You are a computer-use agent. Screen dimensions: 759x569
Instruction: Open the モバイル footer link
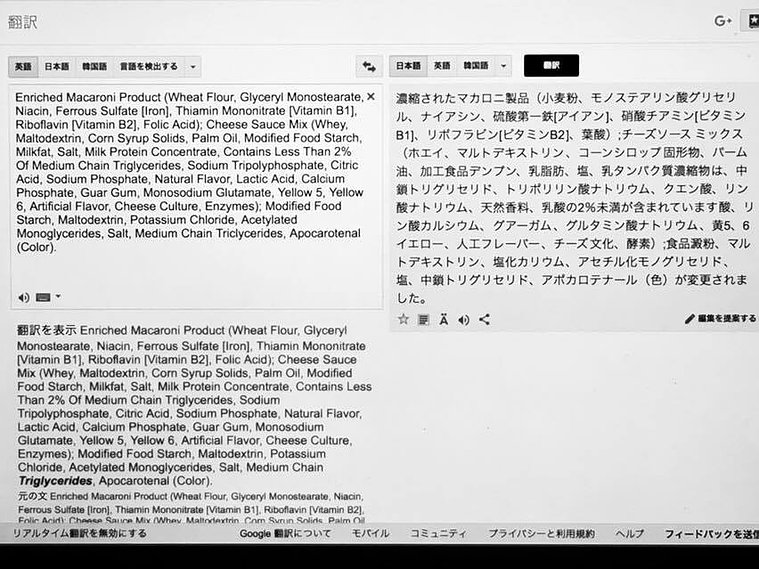pos(370,534)
